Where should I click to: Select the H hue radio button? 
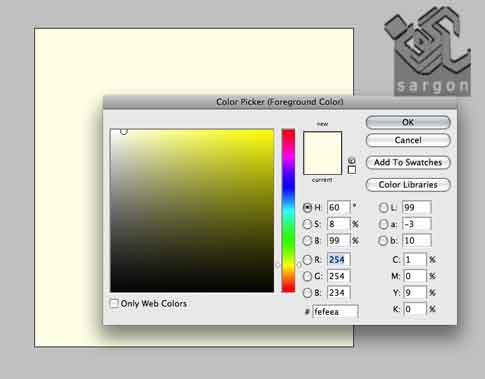[x=307, y=208]
